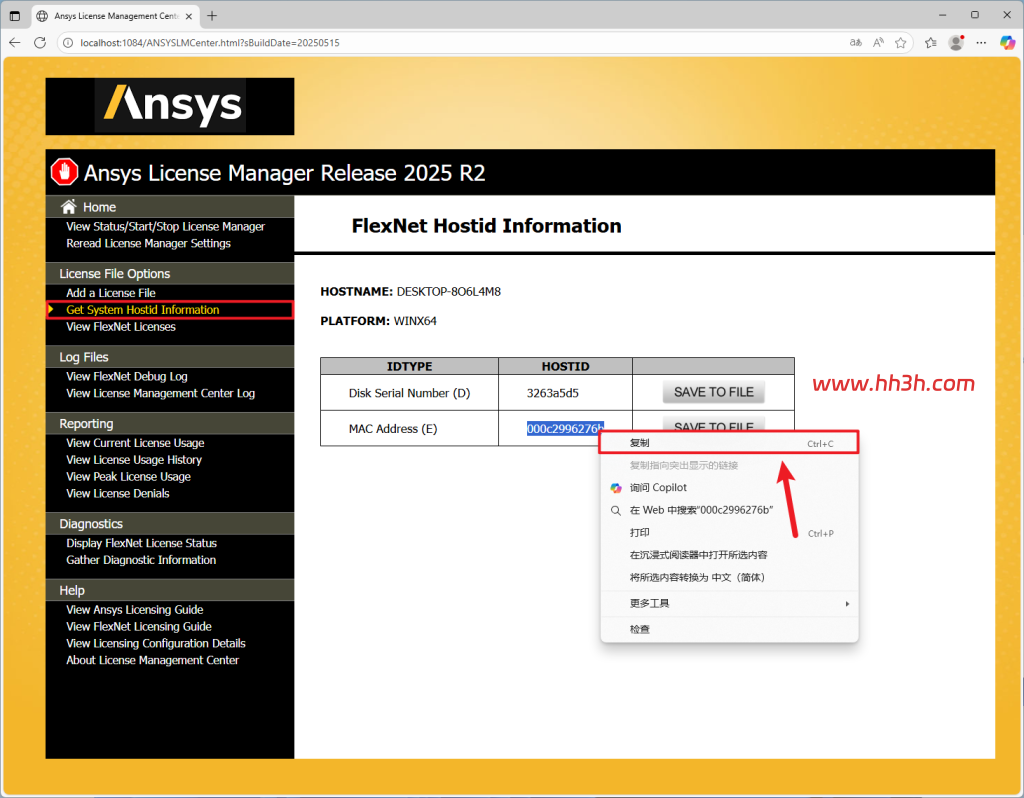The image size is (1024, 798).
Task: Choose search the Web for 000c2996276b
Action: point(729,510)
